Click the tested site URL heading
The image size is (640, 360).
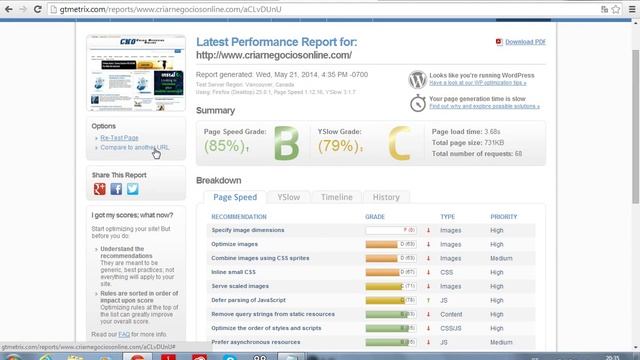[x=274, y=55]
